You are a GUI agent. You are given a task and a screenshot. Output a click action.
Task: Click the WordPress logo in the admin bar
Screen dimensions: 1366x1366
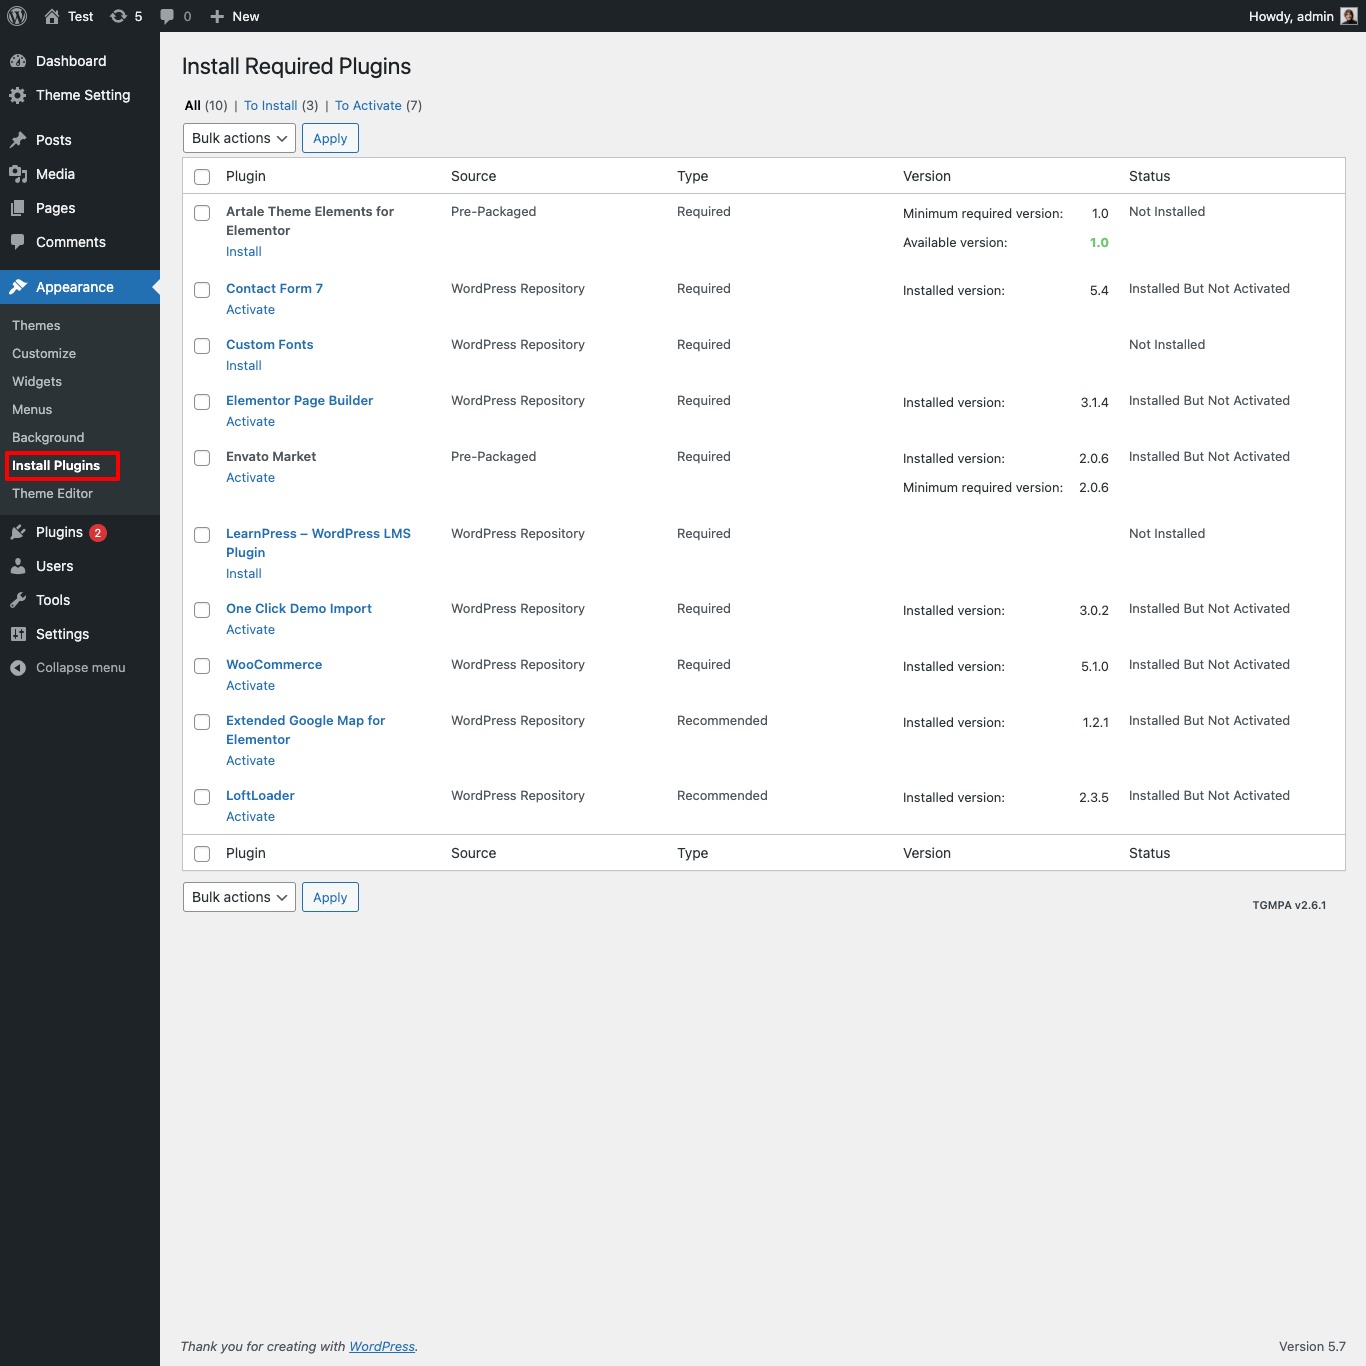16,16
